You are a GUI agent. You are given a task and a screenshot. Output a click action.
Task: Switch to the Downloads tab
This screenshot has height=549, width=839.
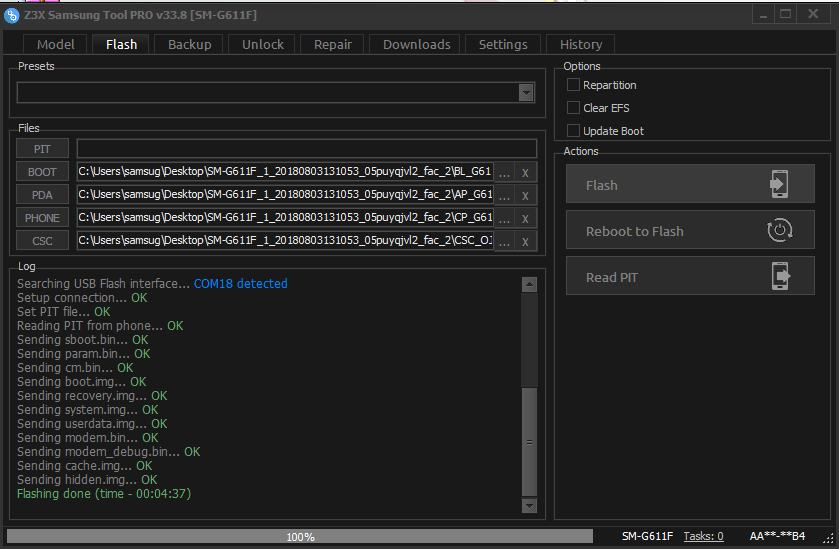point(416,44)
